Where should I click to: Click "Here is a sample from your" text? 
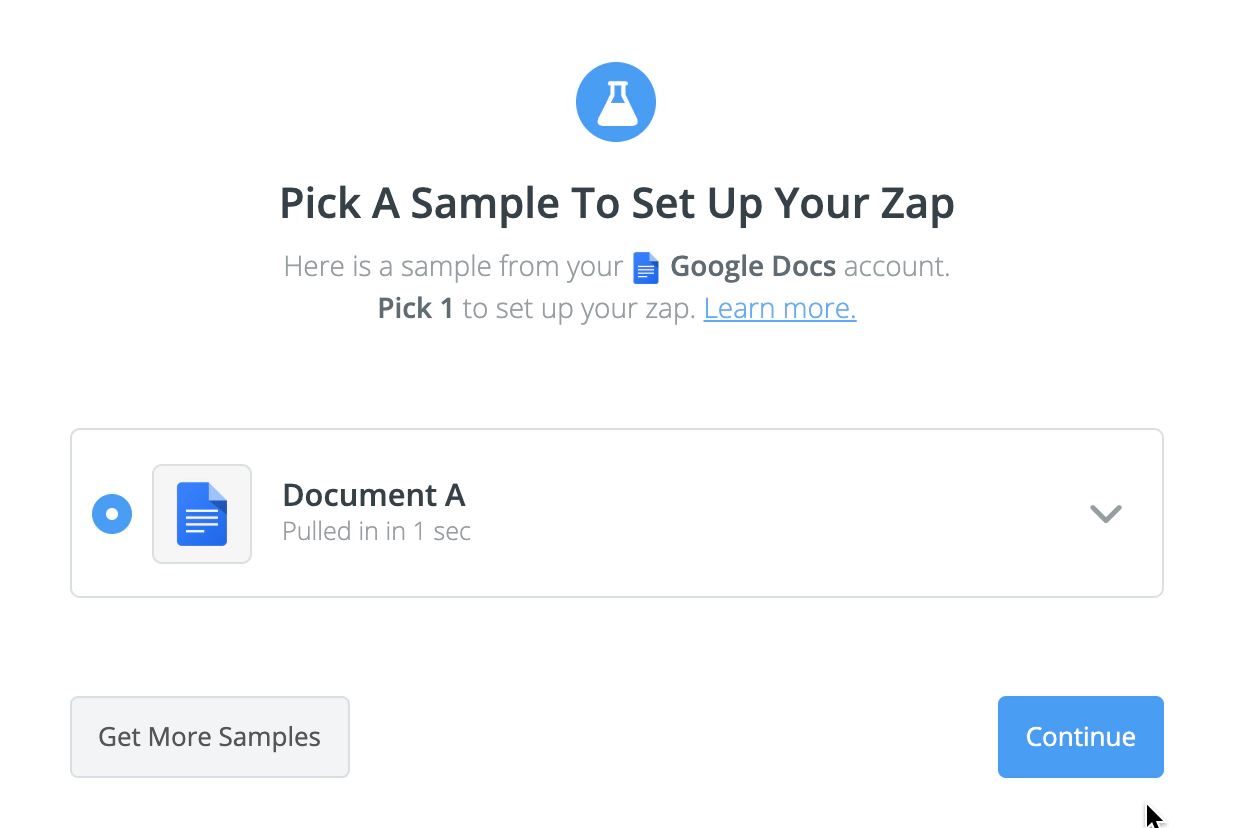pyautogui.click(x=453, y=267)
